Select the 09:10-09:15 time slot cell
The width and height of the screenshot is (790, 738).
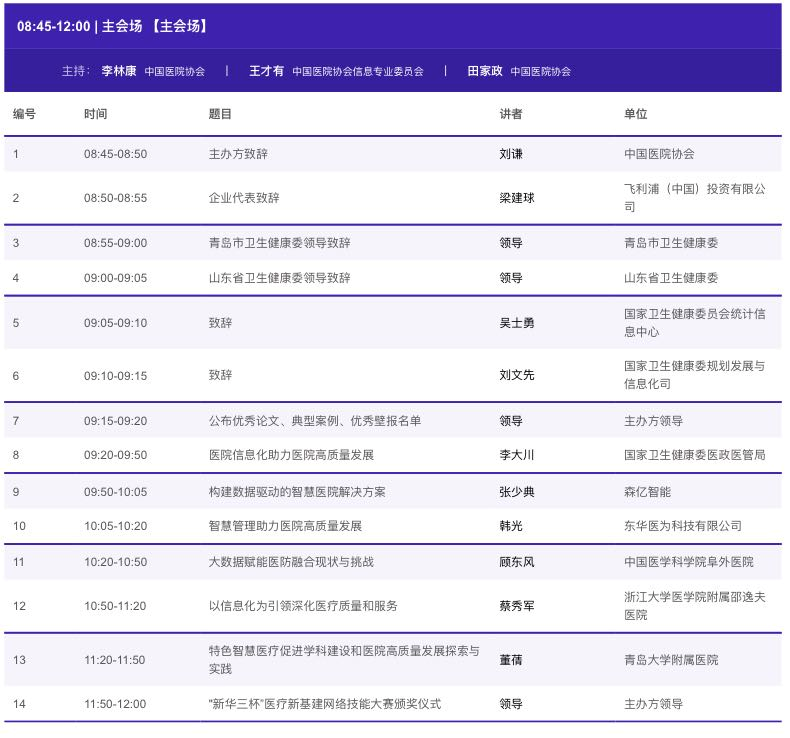(x=115, y=375)
